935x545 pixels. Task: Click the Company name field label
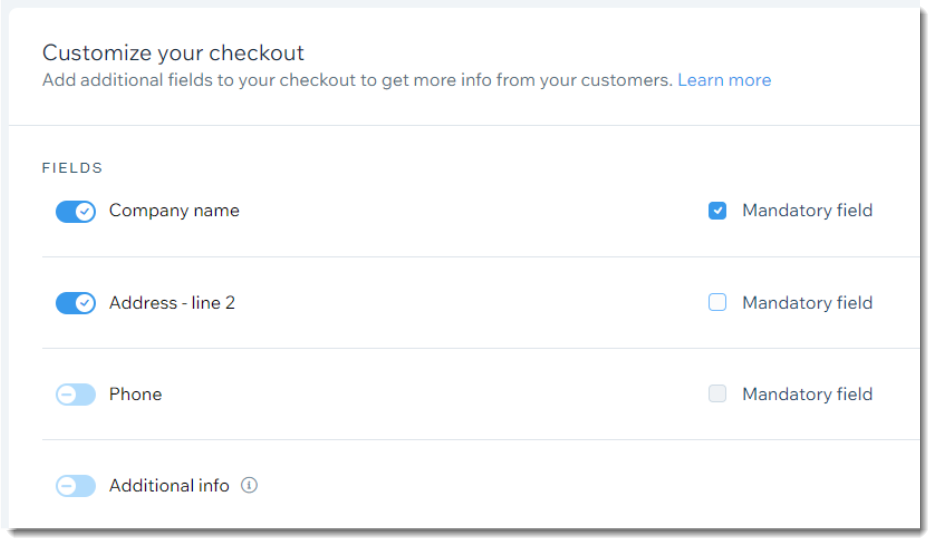click(x=174, y=210)
